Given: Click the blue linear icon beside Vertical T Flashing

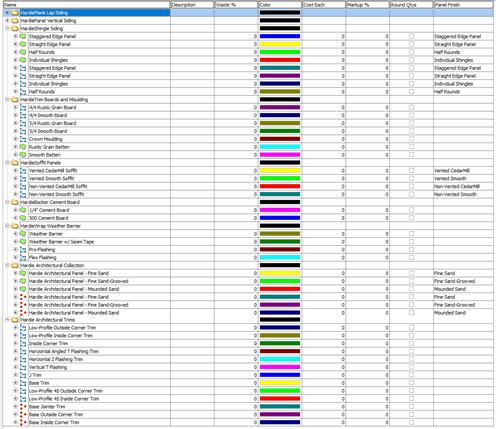Looking at the screenshot, I should pyautogui.click(x=23, y=367).
